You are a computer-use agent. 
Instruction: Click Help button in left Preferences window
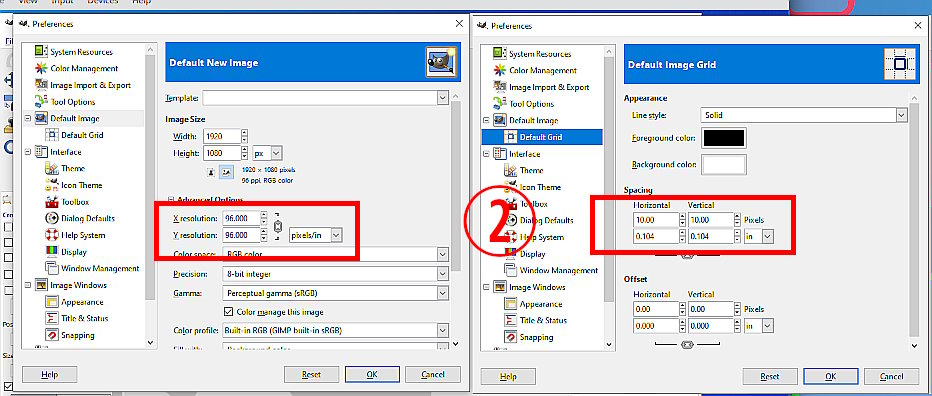[49, 375]
